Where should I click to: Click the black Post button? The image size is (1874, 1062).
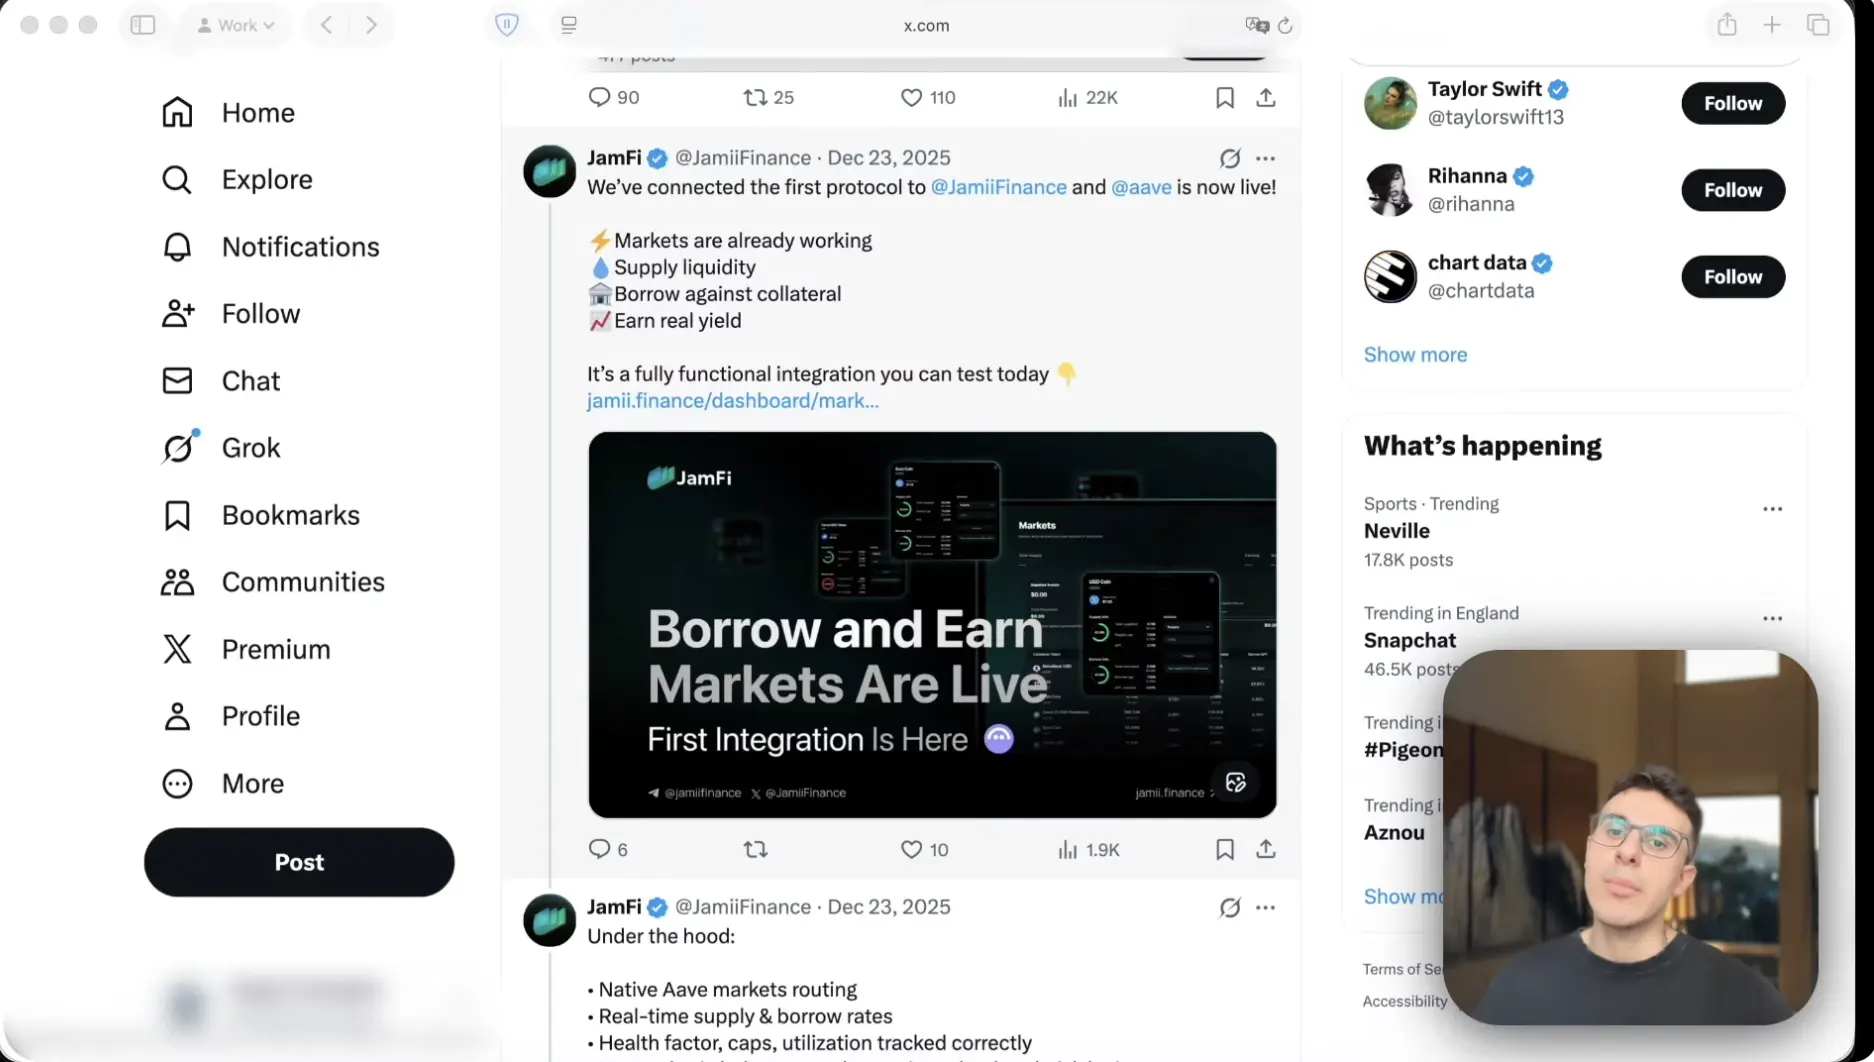point(299,862)
